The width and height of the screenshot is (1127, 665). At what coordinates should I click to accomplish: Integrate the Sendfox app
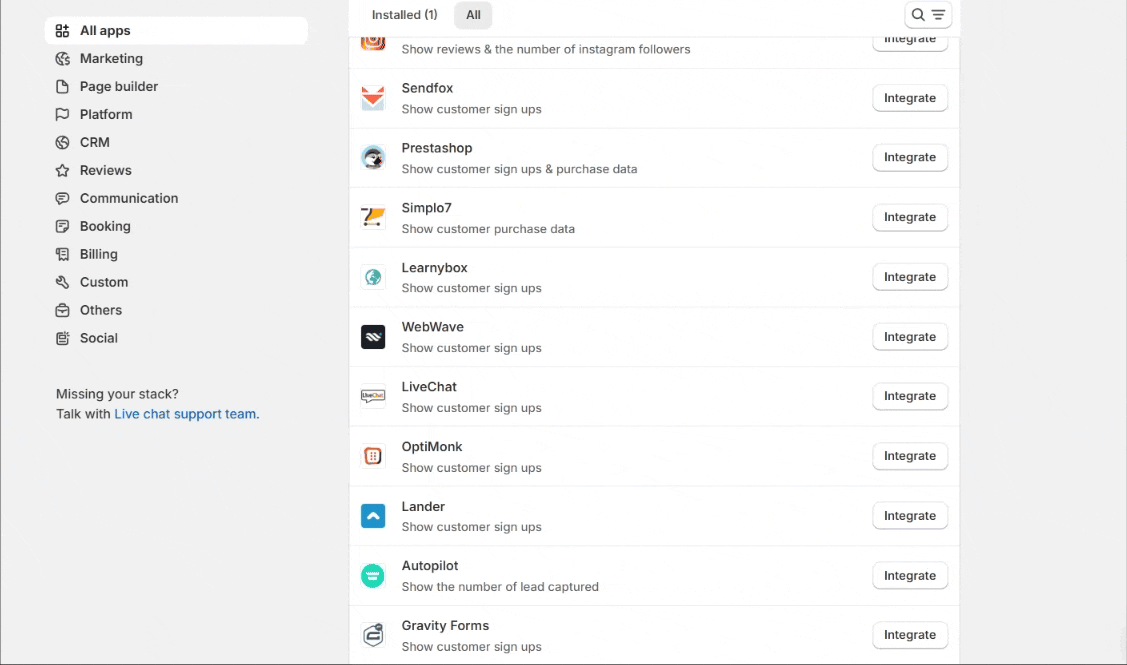tap(909, 98)
